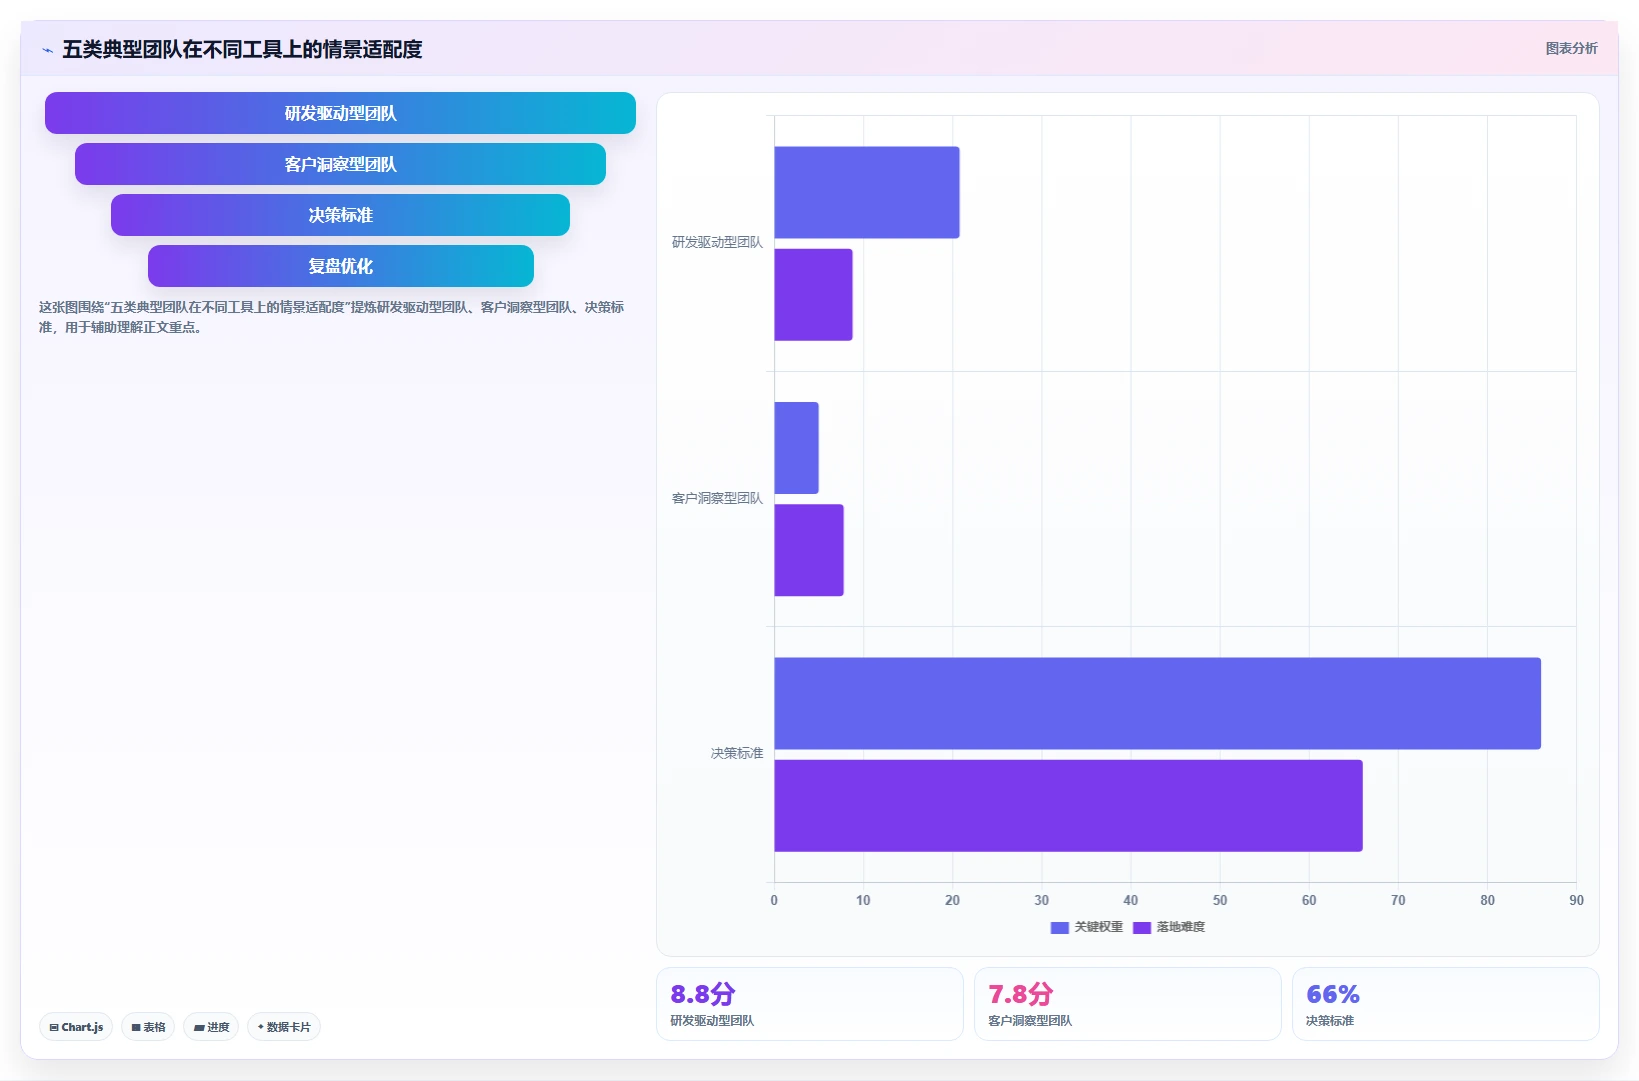Click the 表格 tag chip
Viewport: 1639px width, 1081px height.
point(148,1027)
